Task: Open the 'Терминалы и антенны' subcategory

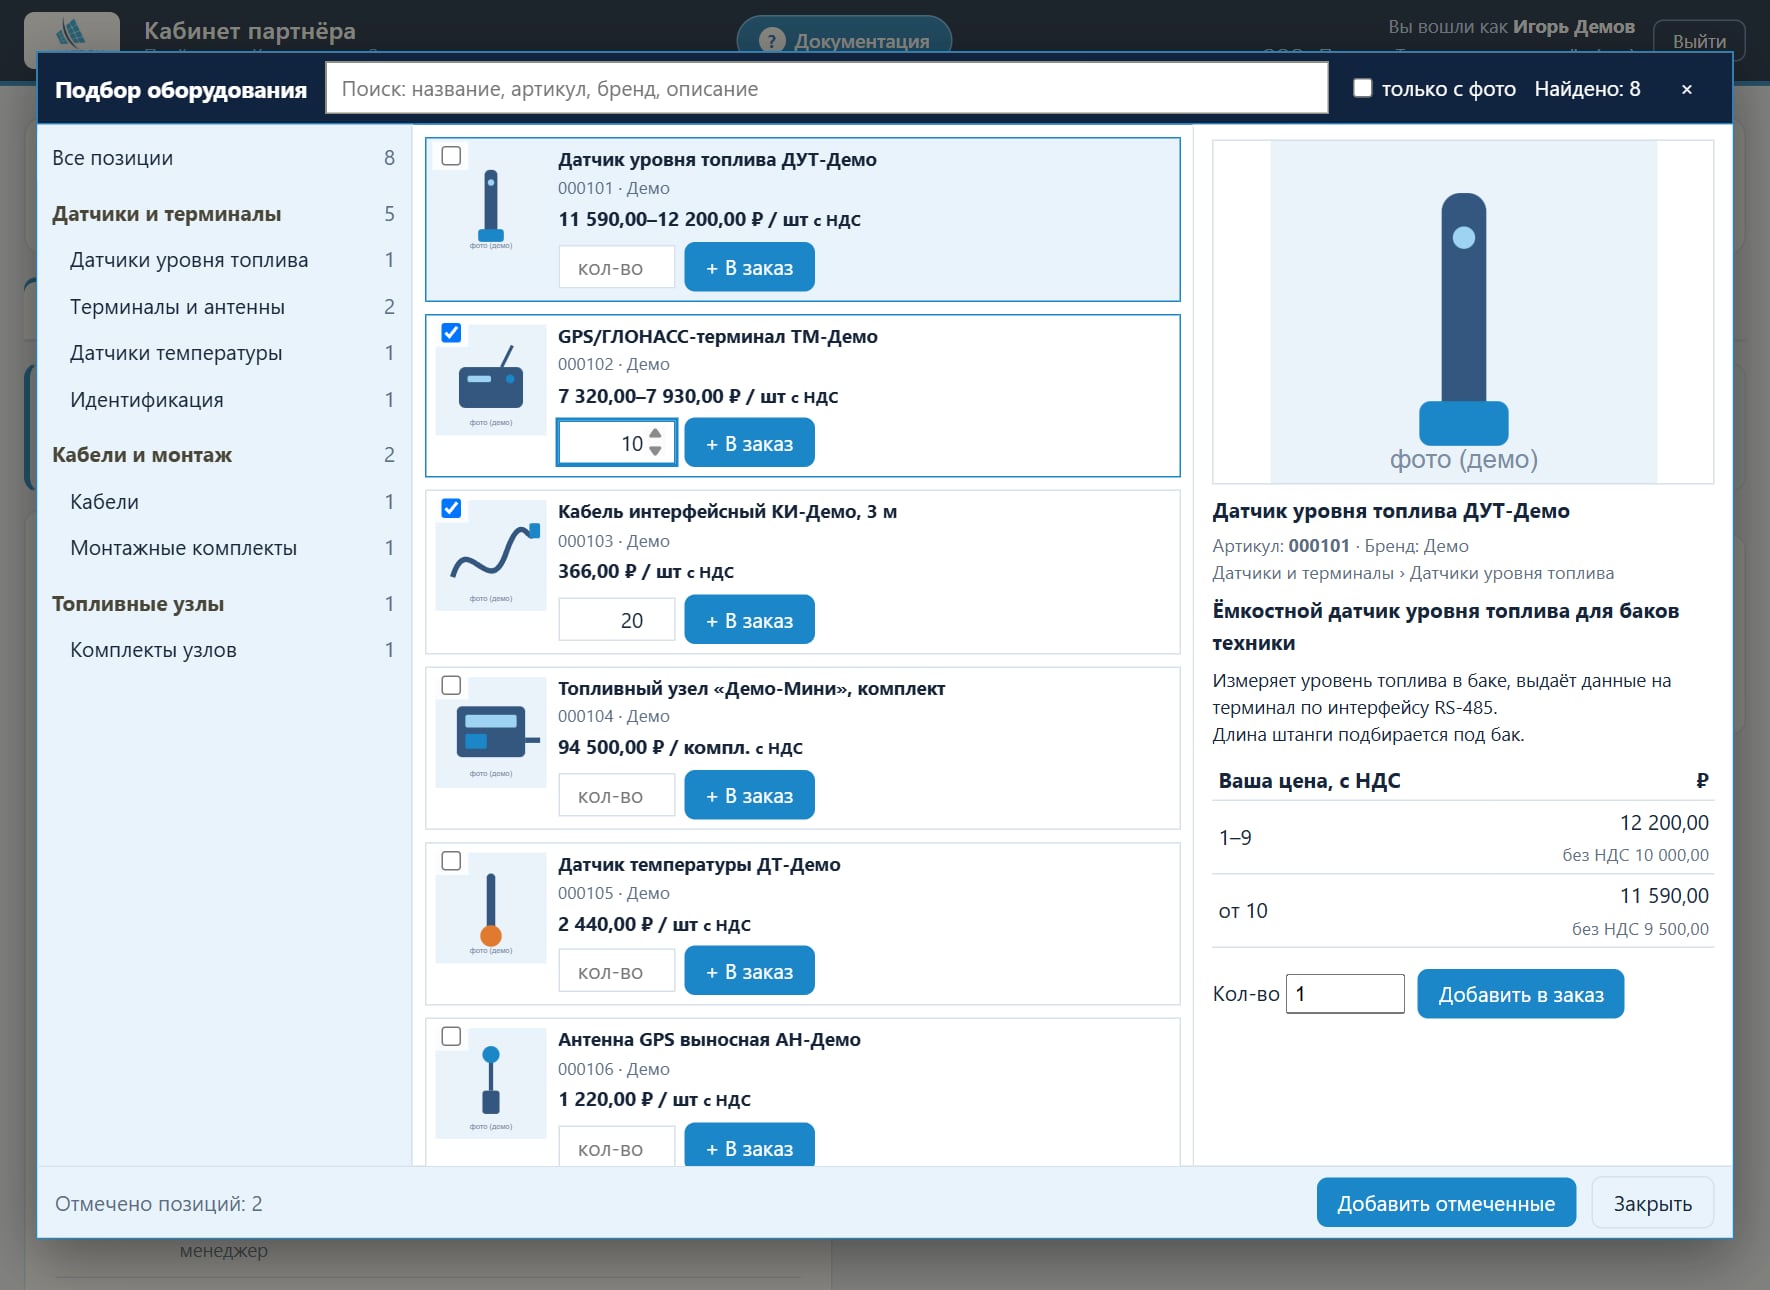Action: [x=224, y=307]
